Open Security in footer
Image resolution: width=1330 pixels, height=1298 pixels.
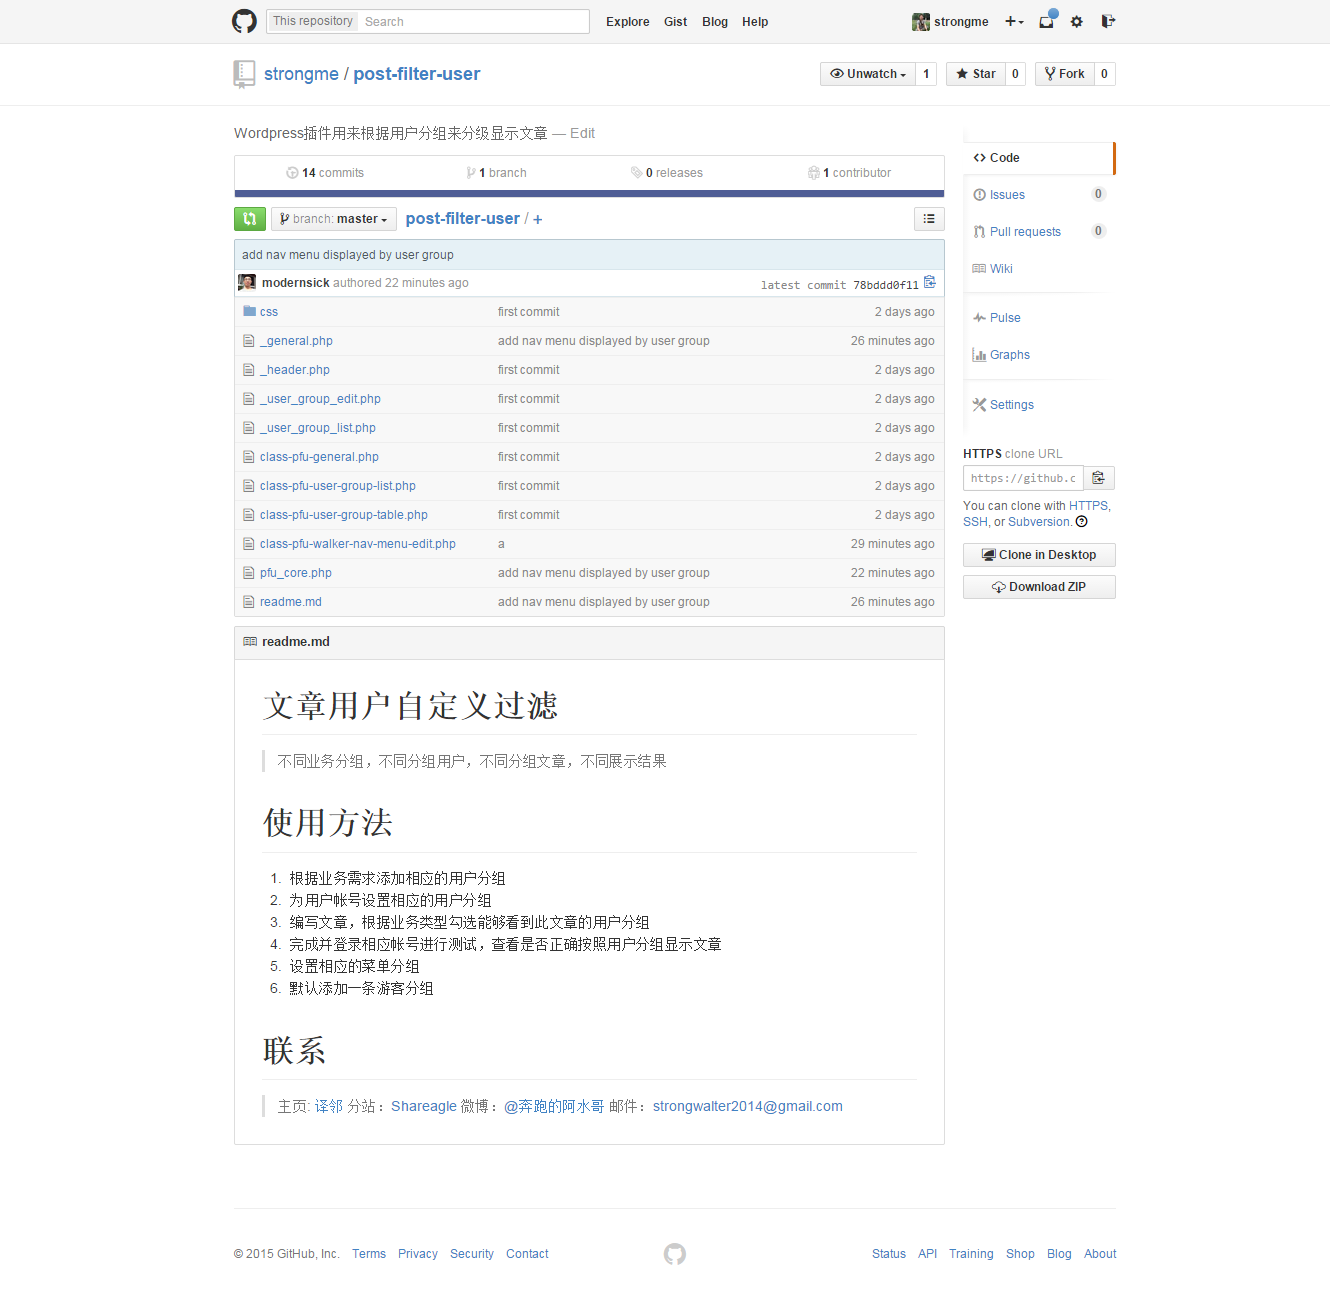472,1254
